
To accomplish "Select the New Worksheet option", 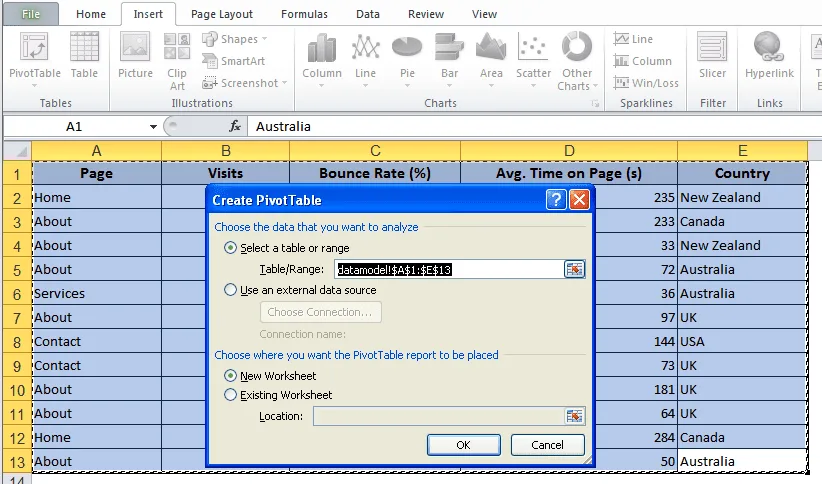I will click(x=230, y=376).
